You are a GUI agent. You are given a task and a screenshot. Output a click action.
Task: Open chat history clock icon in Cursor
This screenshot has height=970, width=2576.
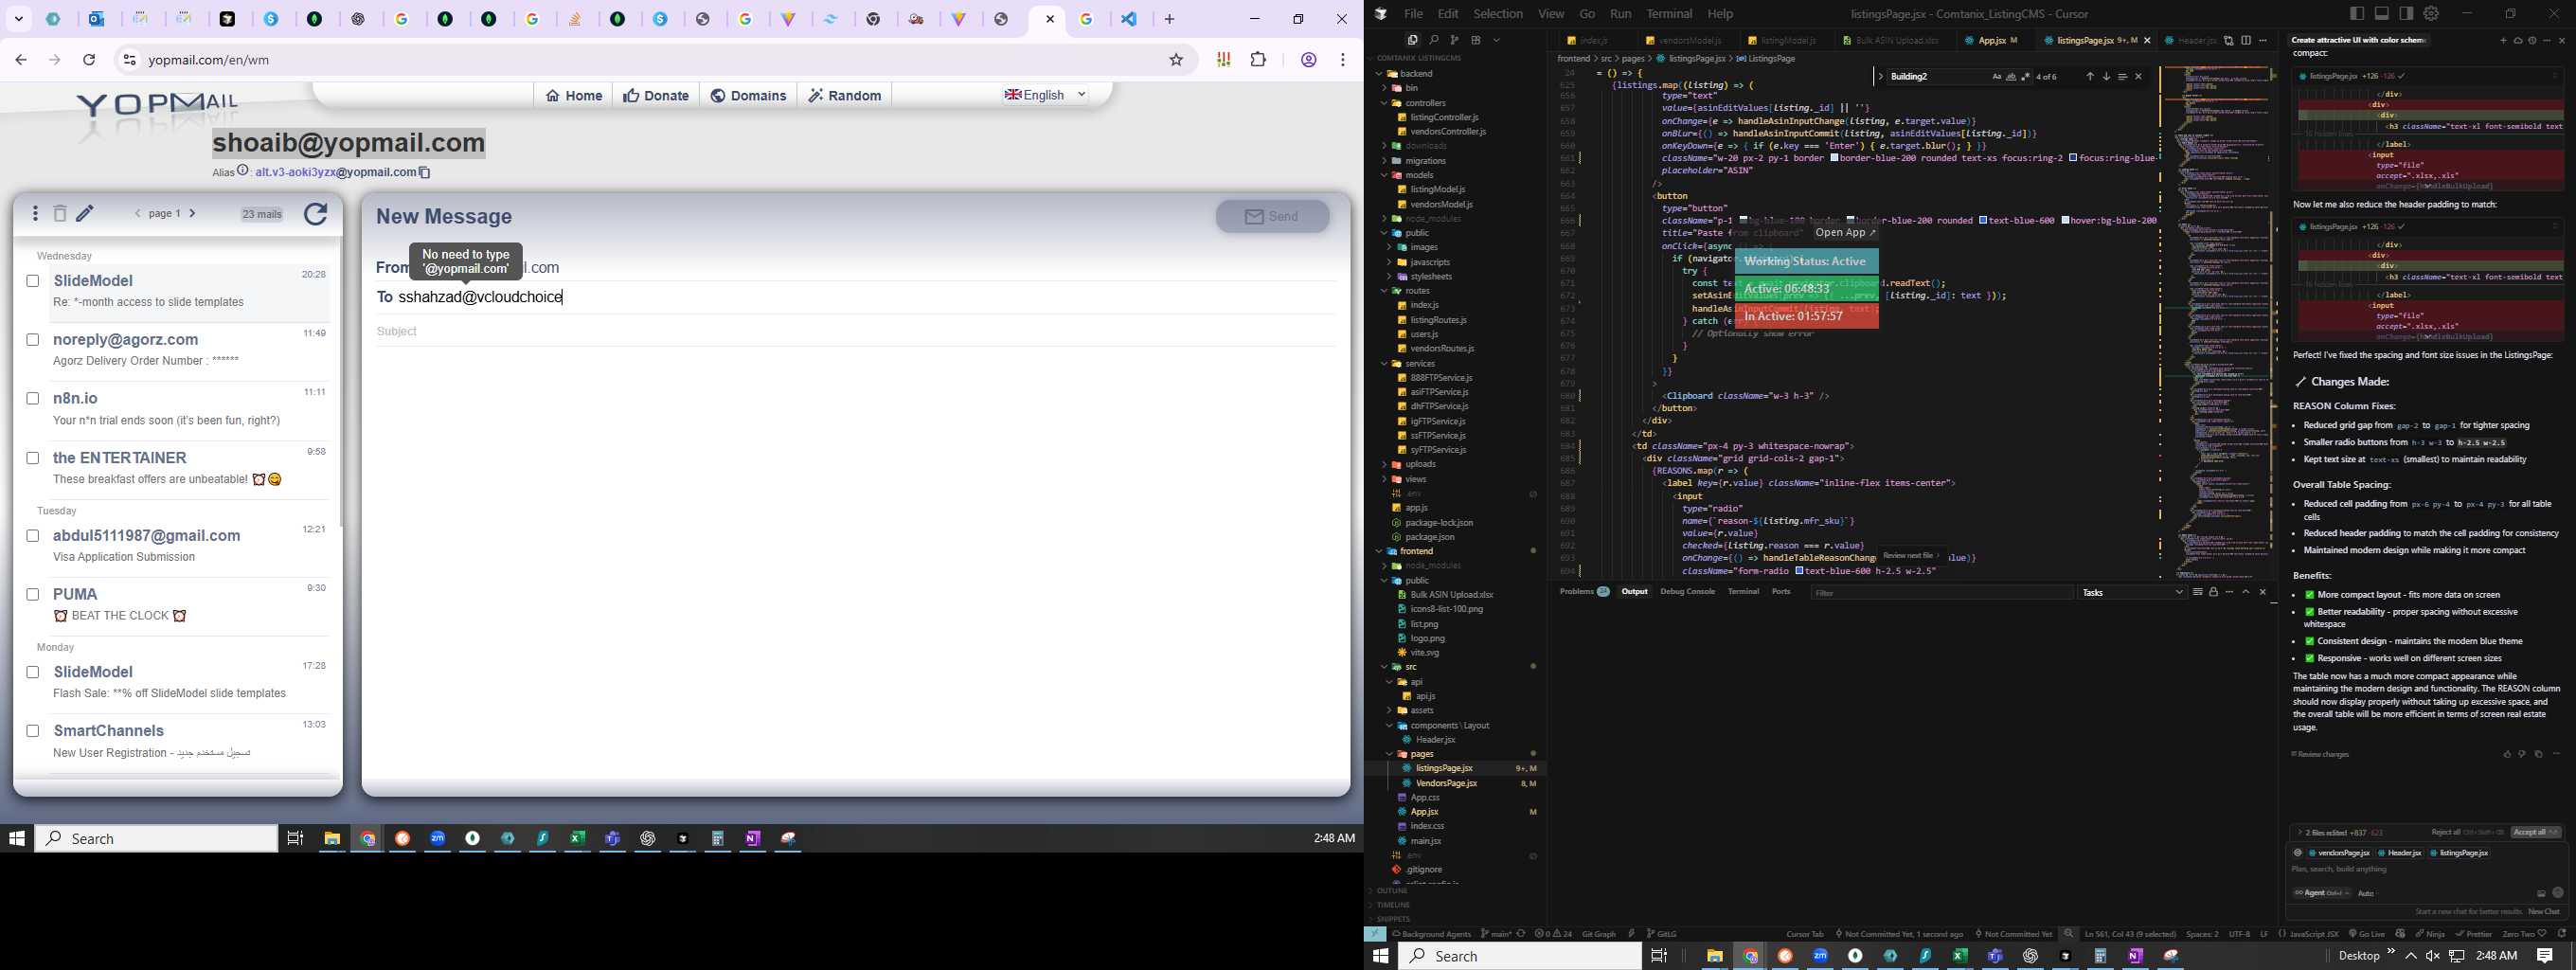coord(2532,41)
